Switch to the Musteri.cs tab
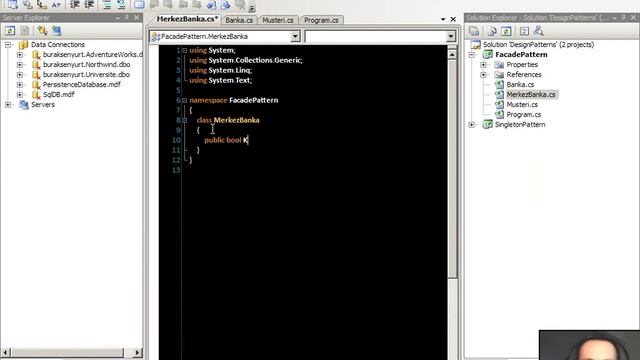The height and width of the screenshot is (360, 640). [278, 20]
